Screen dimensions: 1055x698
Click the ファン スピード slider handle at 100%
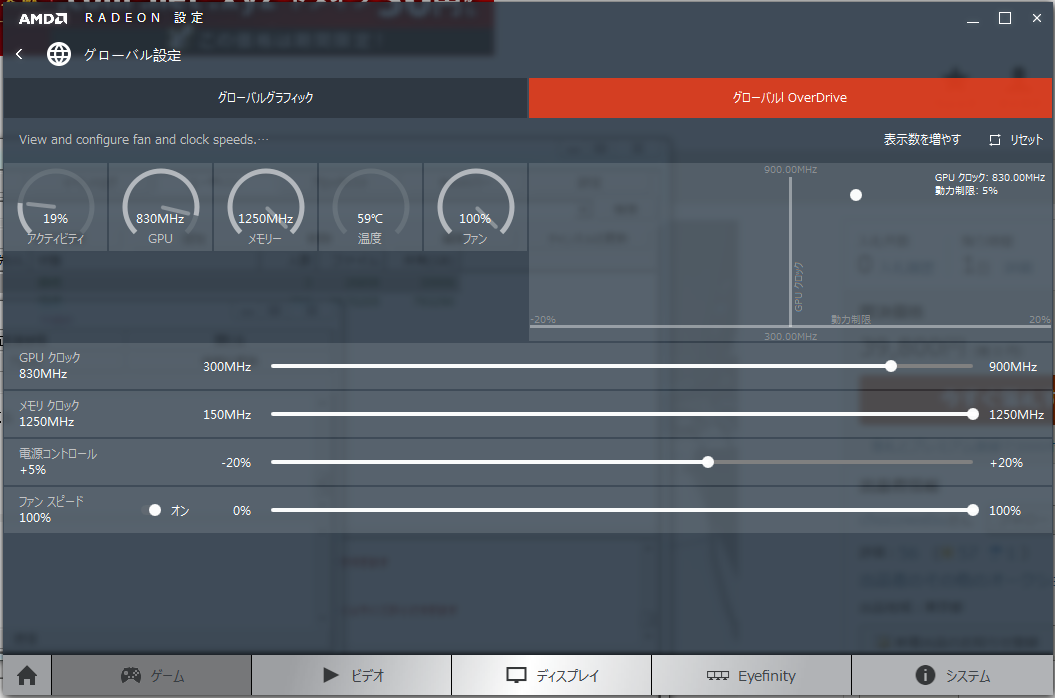coord(972,510)
